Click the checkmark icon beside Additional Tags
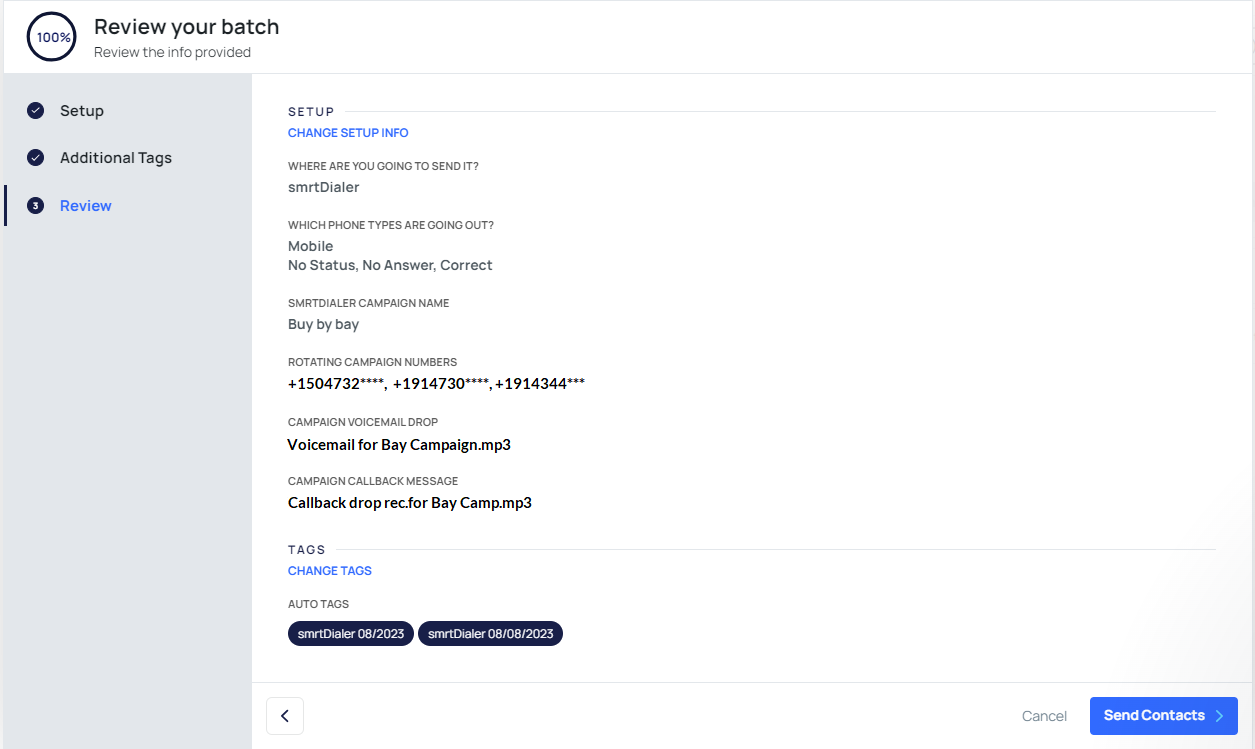The image size is (1255, 749). point(35,158)
